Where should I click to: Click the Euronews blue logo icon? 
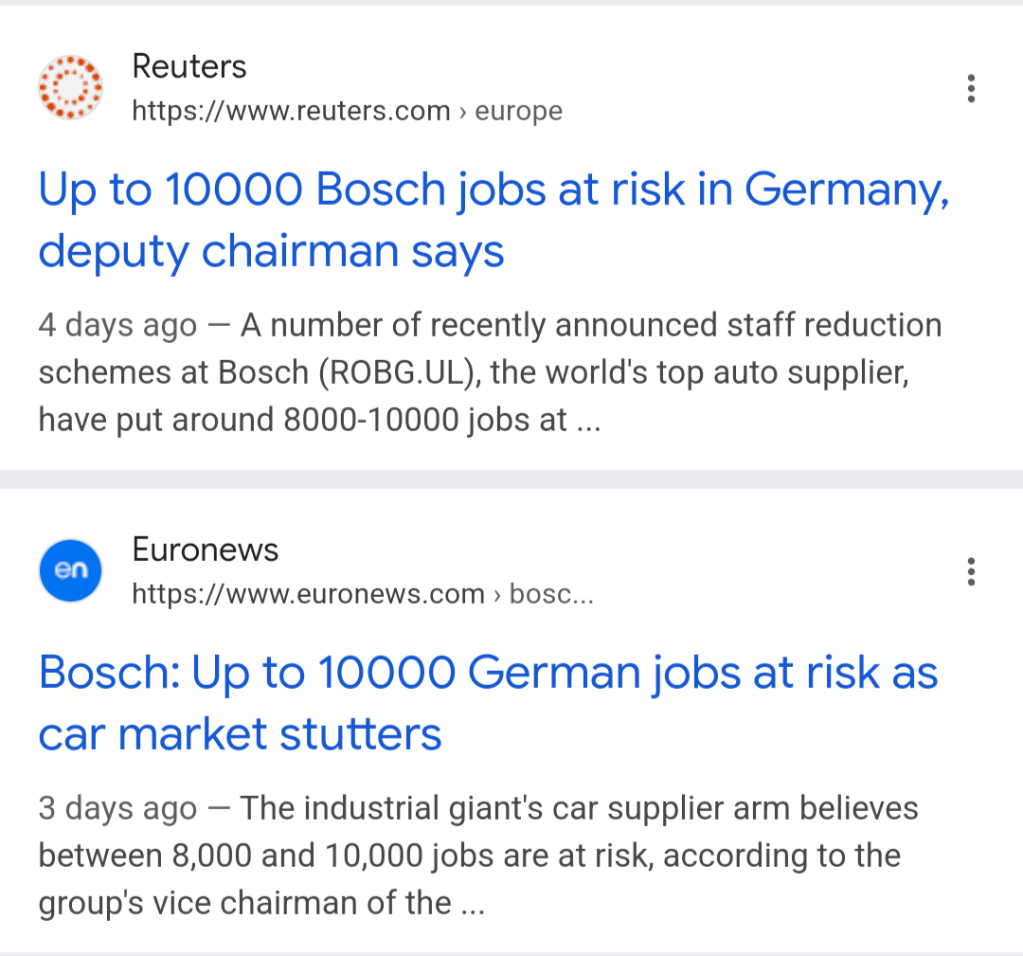(70, 571)
